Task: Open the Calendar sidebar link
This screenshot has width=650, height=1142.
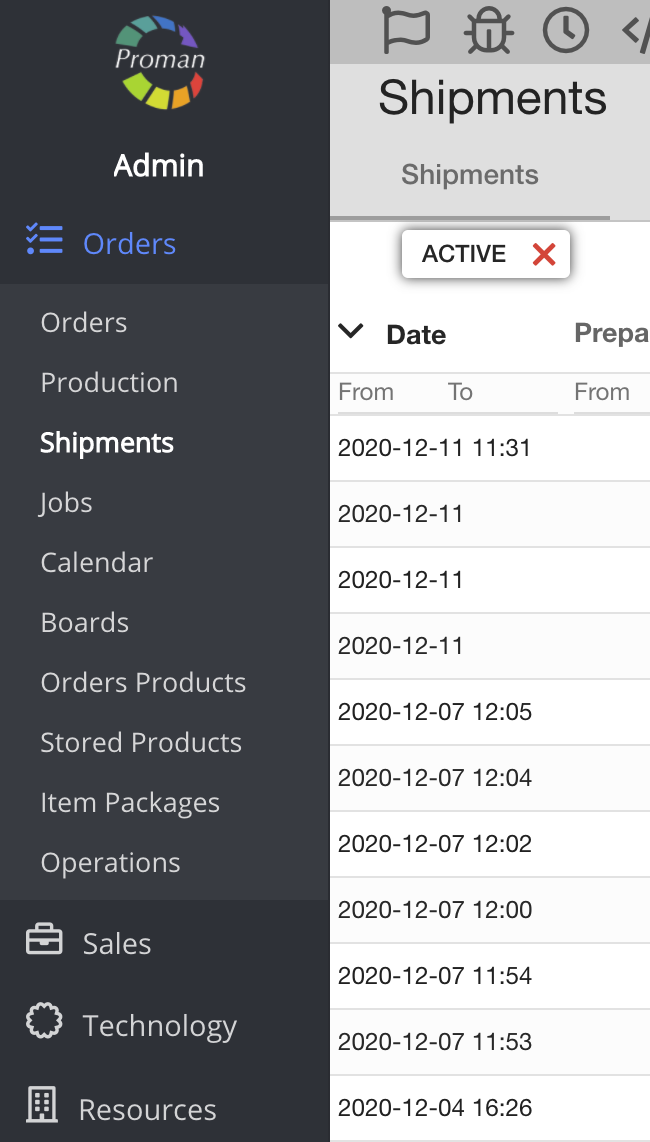Action: (x=97, y=562)
